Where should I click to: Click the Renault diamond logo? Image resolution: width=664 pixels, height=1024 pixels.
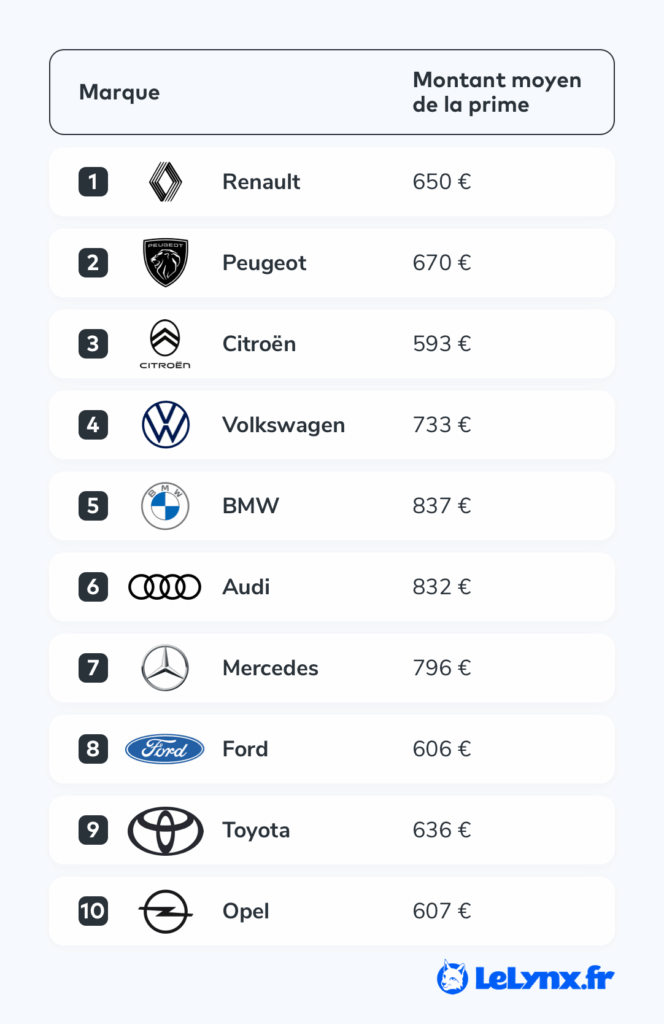click(165, 182)
